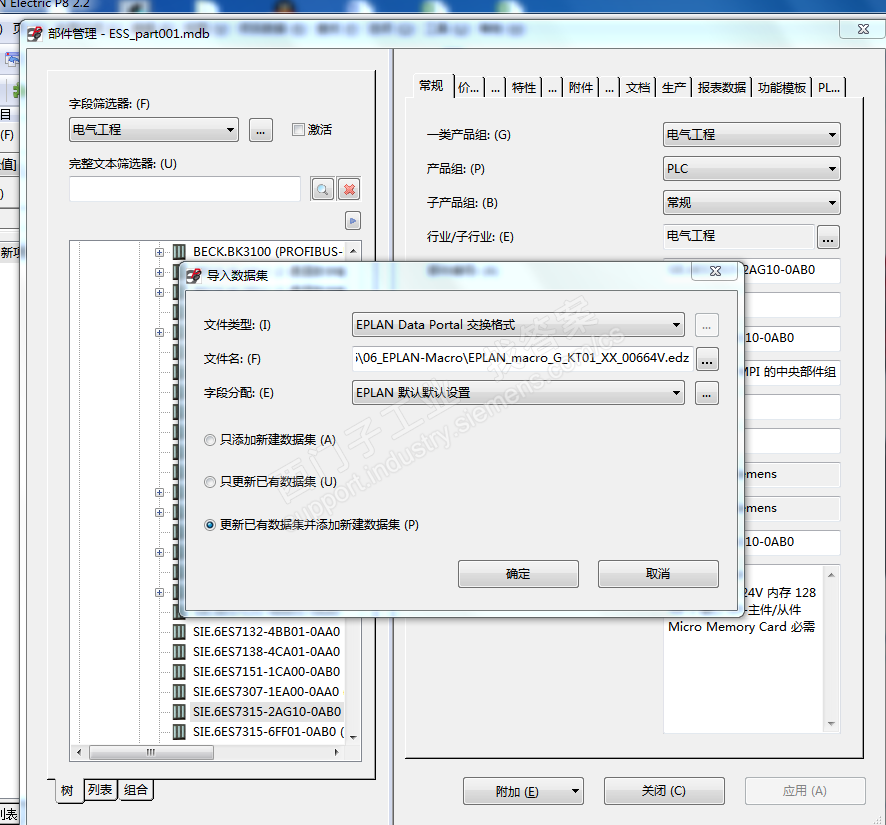The image size is (886, 825).
Task: Click the 确定 button
Action: [518, 574]
